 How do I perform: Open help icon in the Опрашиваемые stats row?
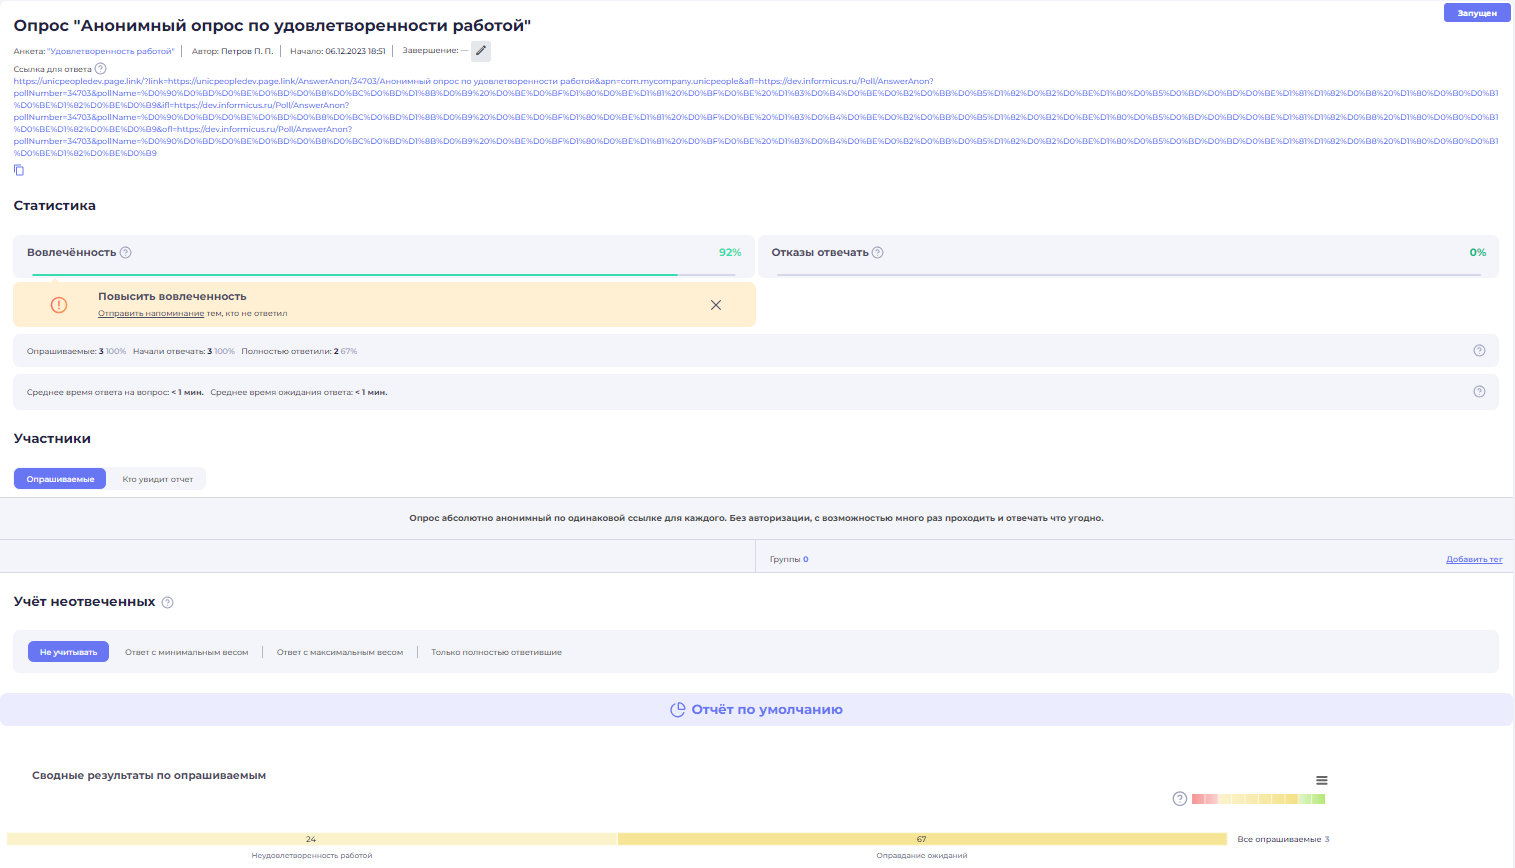click(x=1479, y=351)
